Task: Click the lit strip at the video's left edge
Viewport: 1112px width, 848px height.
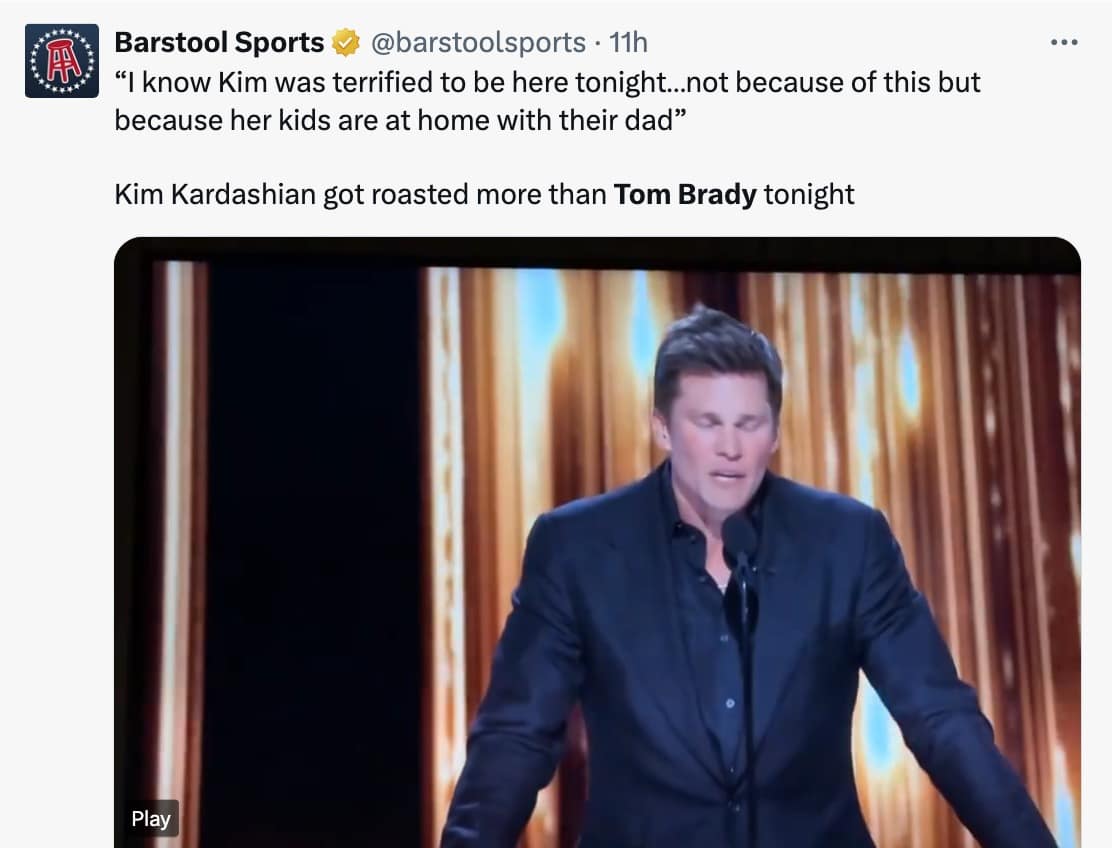Action: [x=180, y=500]
